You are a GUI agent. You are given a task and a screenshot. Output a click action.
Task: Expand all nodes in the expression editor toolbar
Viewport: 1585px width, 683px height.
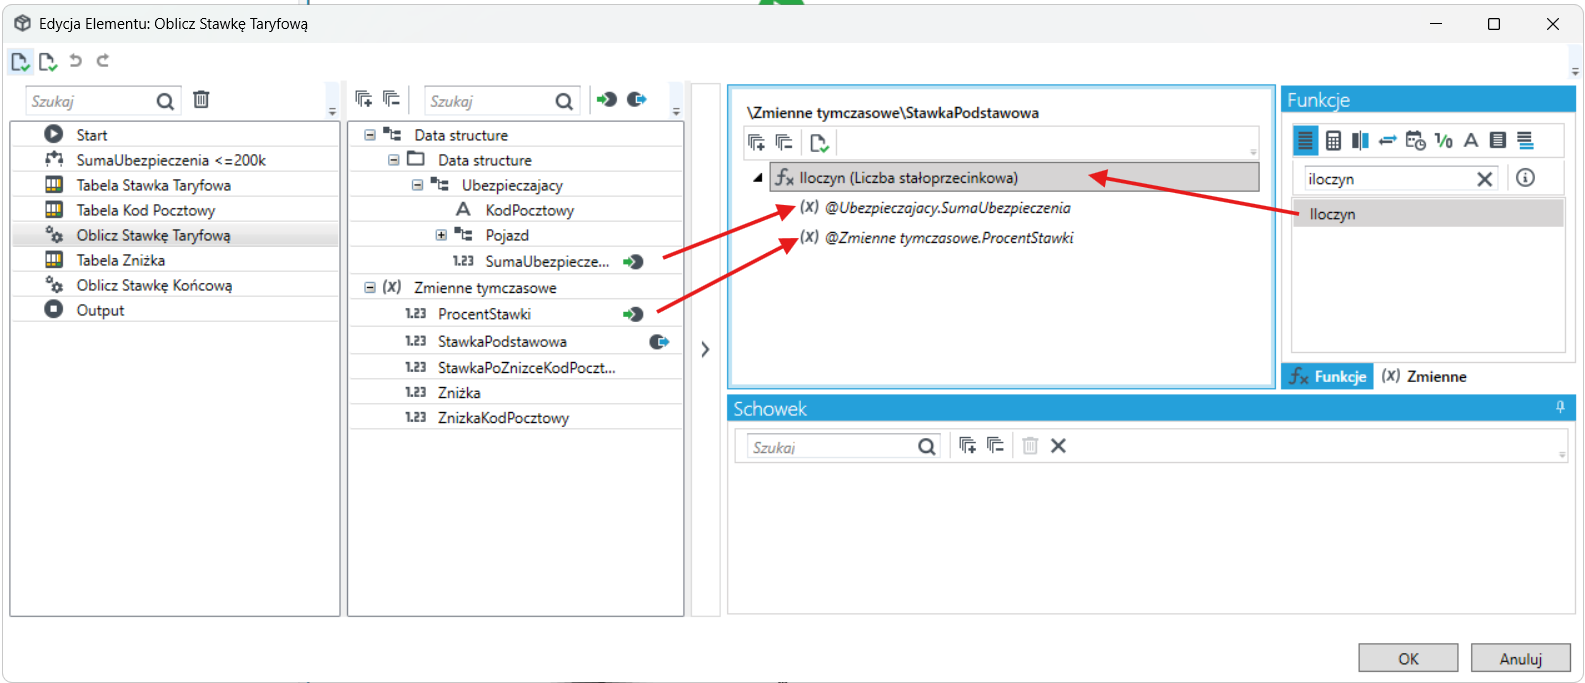(x=757, y=143)
